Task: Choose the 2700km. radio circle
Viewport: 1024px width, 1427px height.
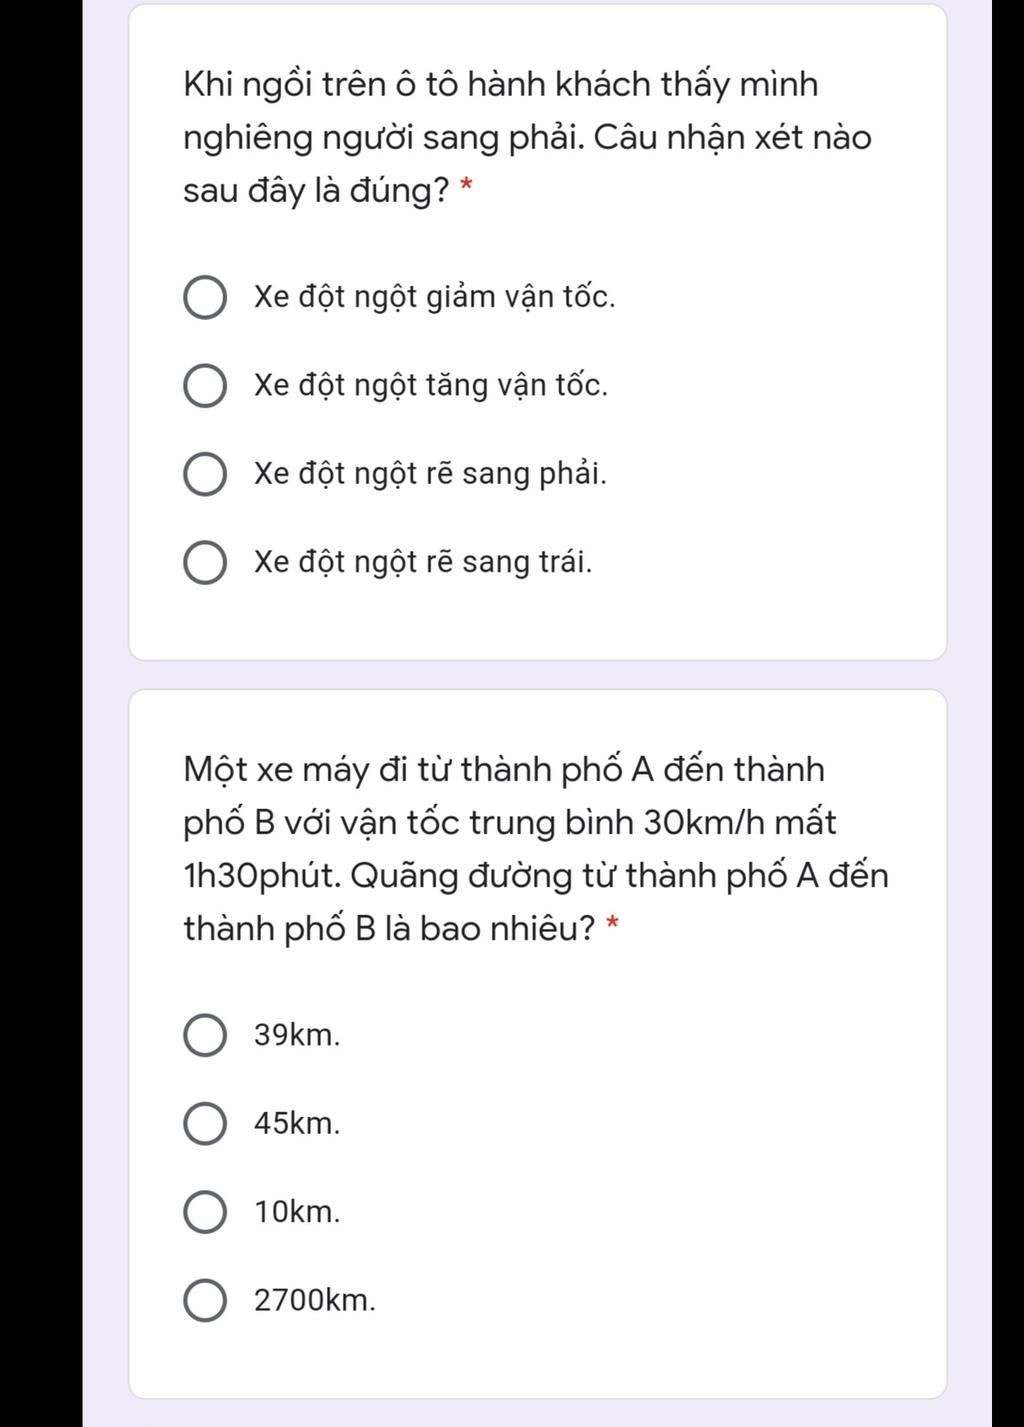Action: [206, 1301]
